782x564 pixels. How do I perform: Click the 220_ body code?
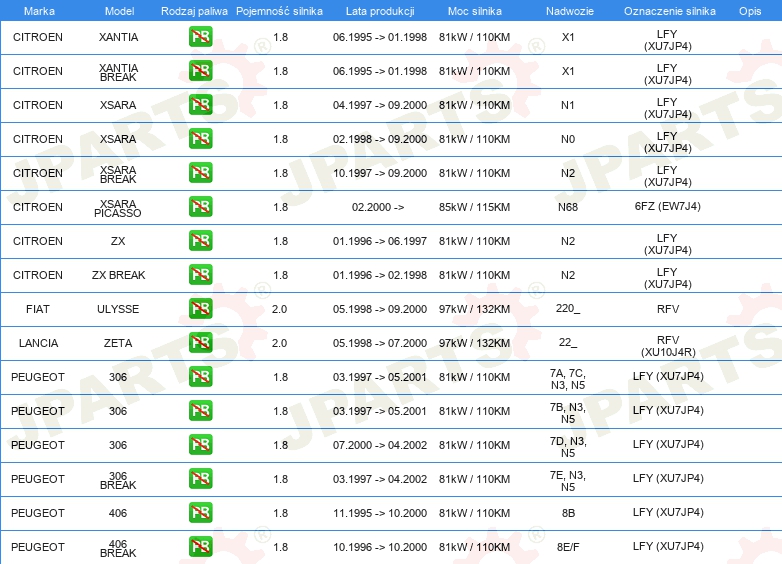(x=568, y=308)
